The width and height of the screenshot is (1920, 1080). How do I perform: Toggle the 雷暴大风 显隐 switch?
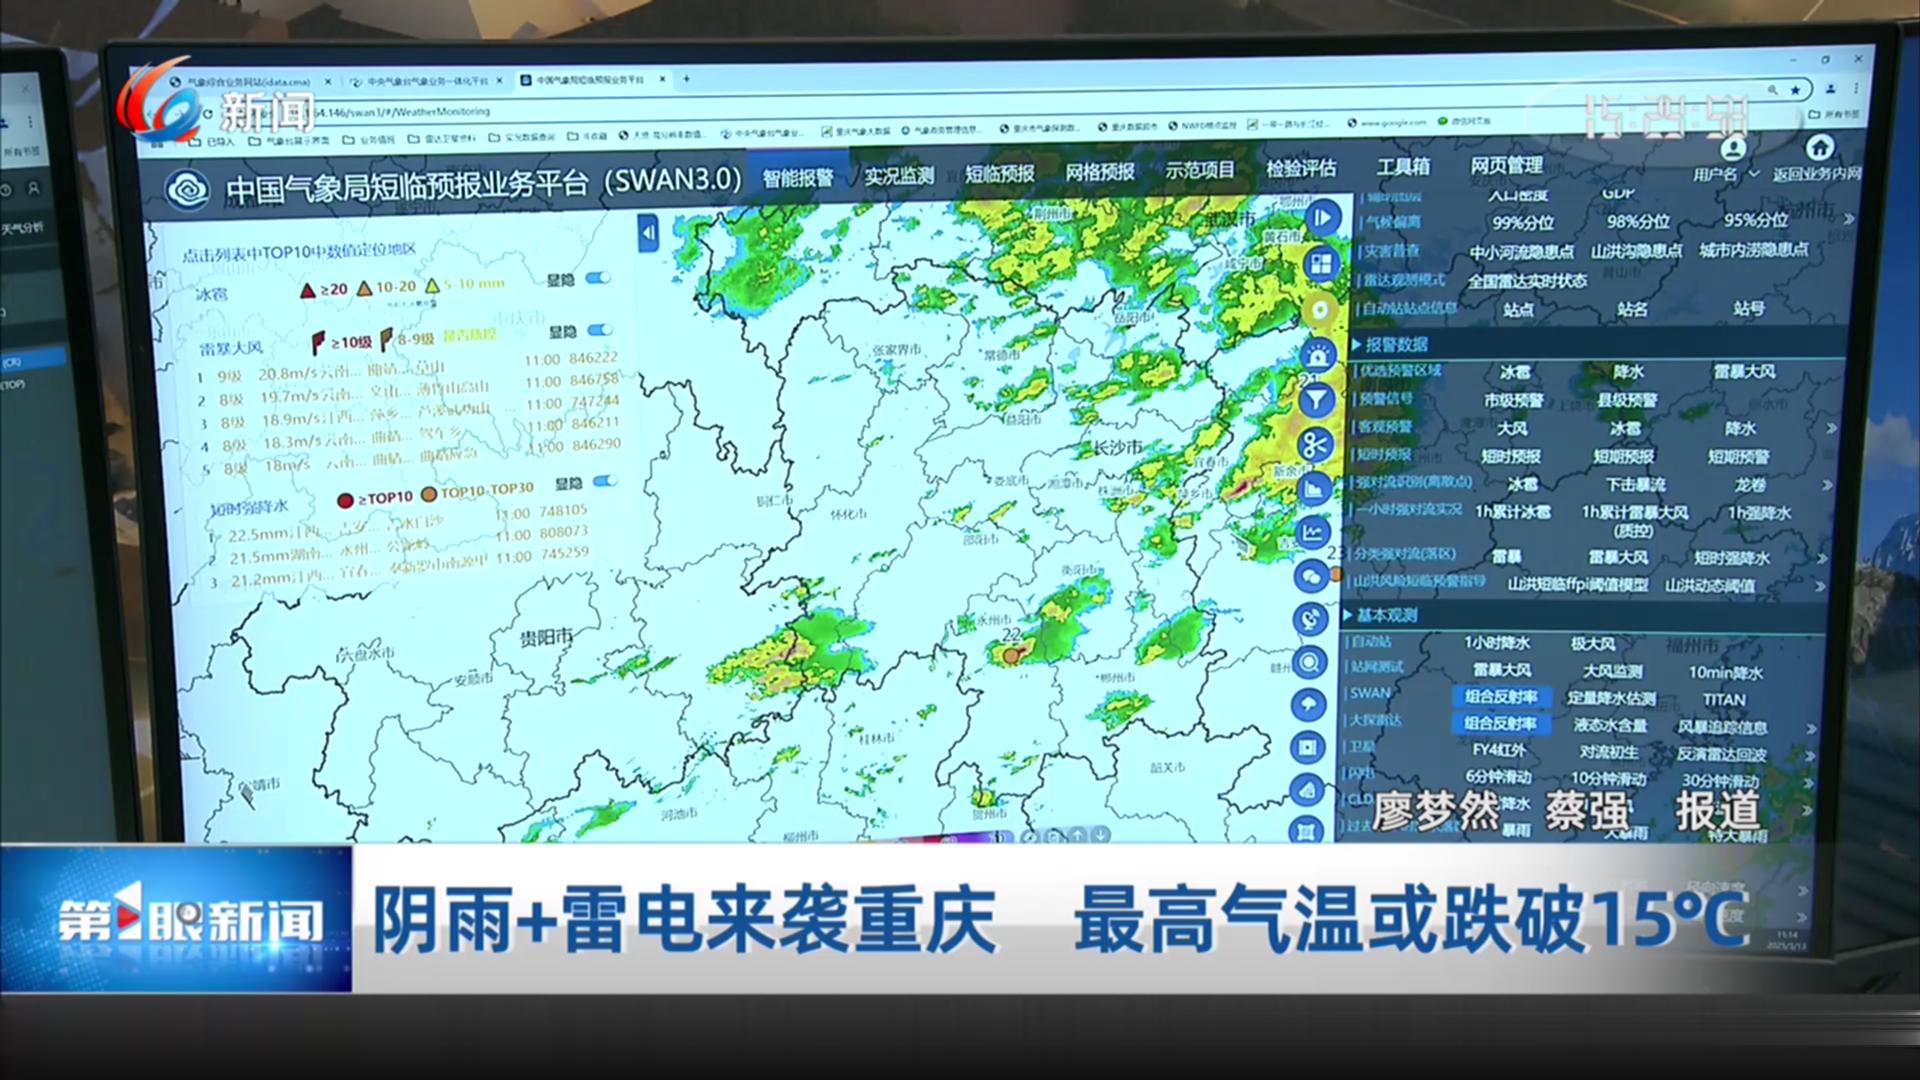tap(599, 330)
